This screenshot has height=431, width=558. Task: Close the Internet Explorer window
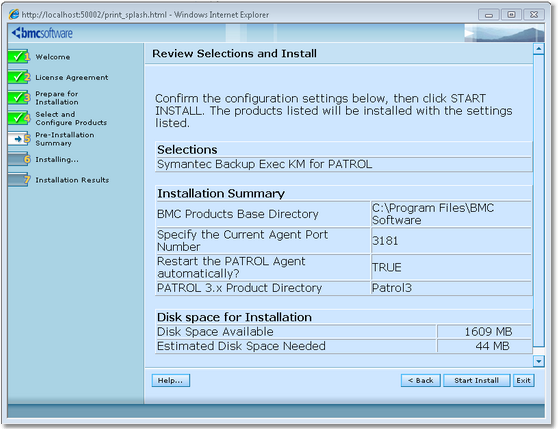coord(534,15)
